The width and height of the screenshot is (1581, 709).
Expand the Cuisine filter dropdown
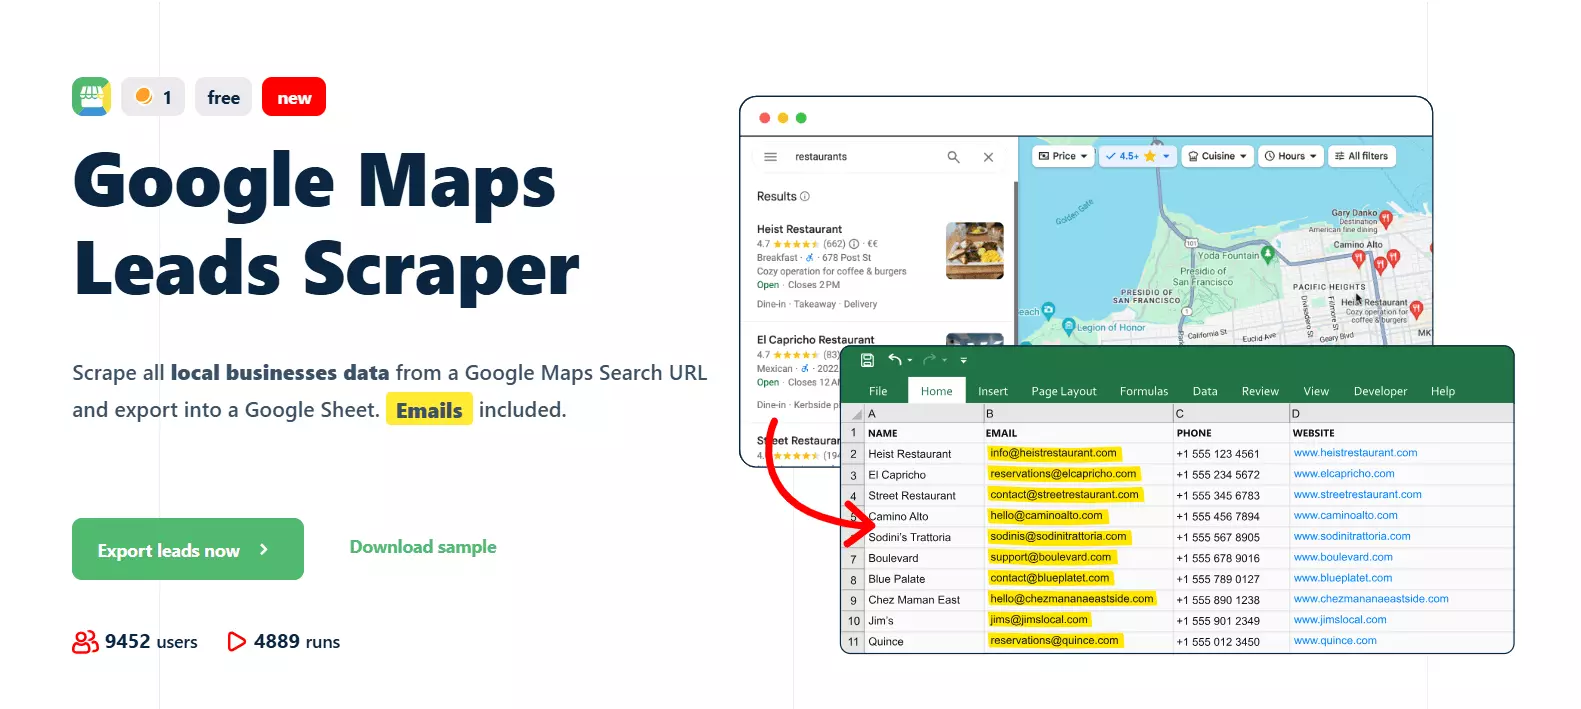tap(1216, 156)
